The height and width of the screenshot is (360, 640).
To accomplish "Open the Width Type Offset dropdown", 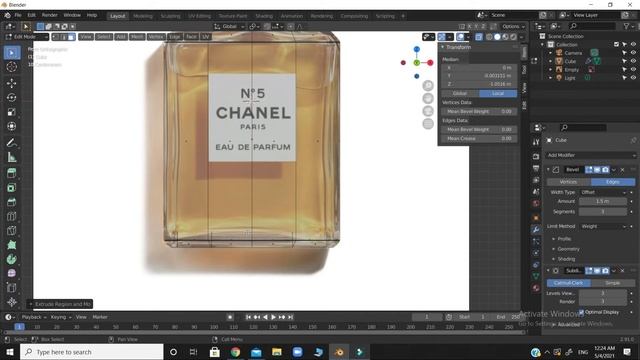I will point(603,192).
